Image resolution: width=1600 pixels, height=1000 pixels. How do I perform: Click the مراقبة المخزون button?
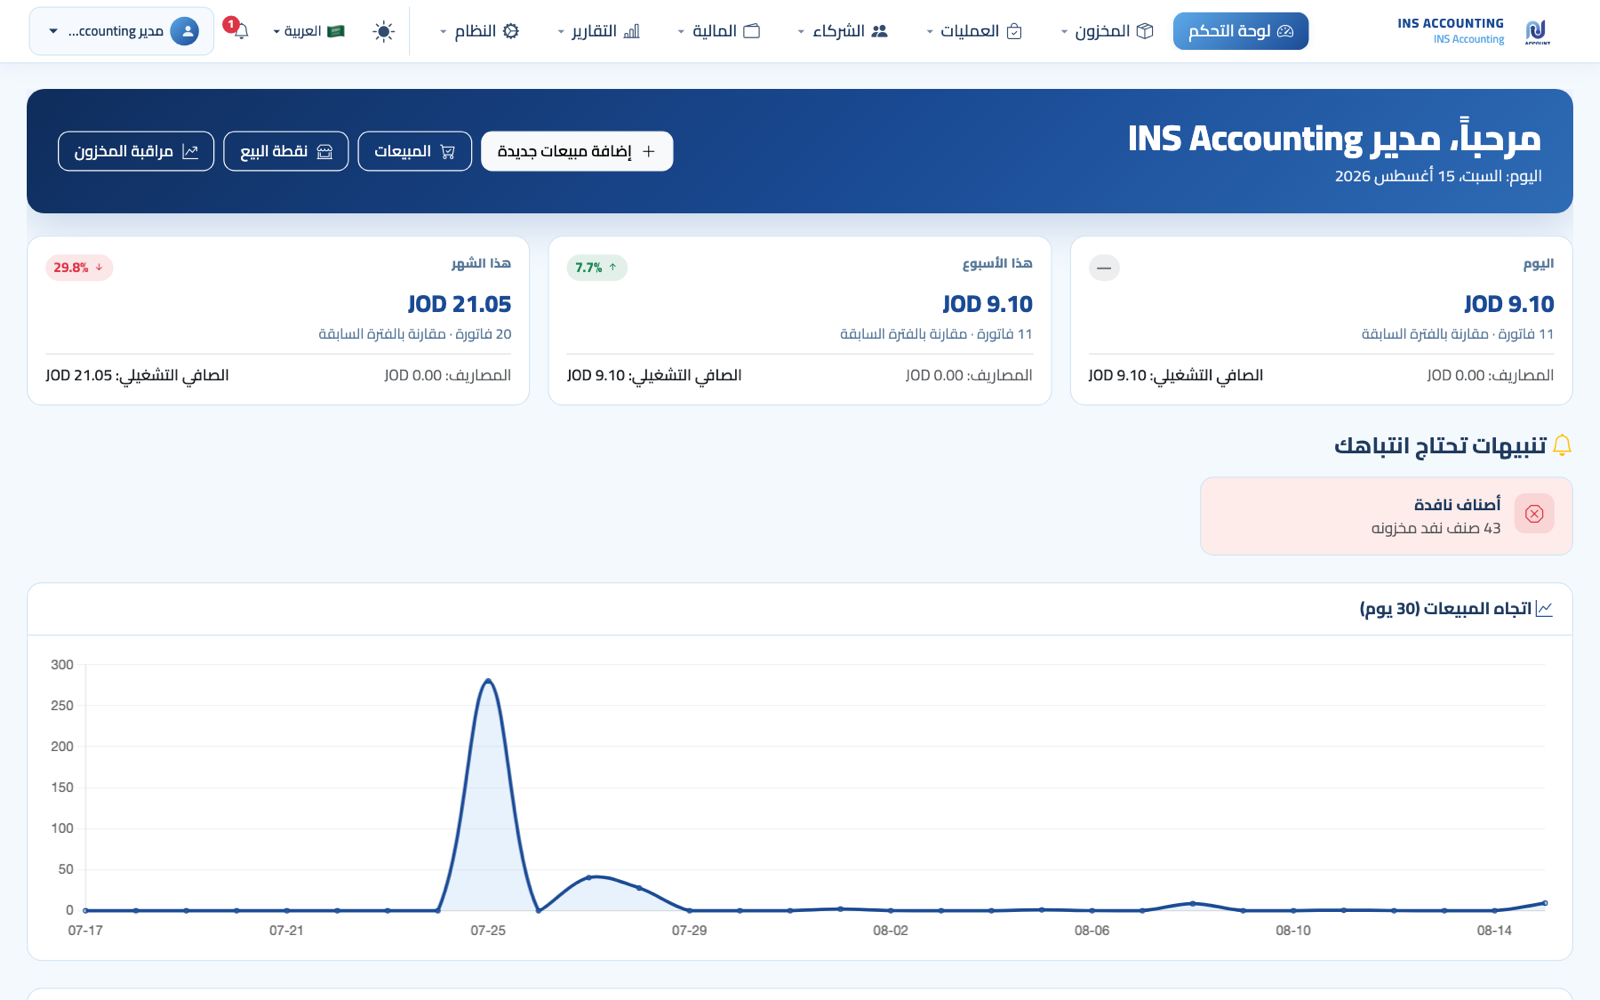pyautogui.click(x=136, y=151)
